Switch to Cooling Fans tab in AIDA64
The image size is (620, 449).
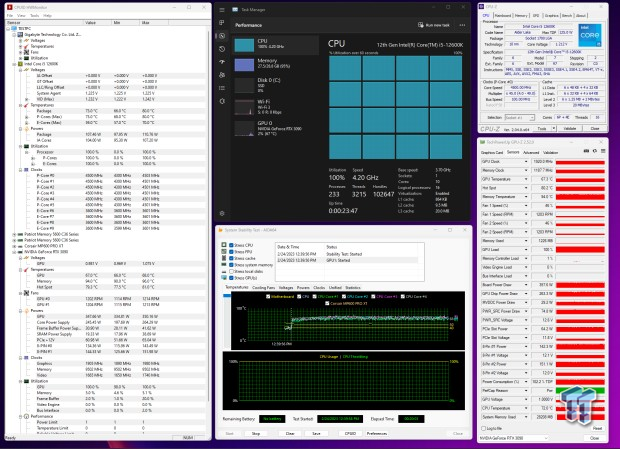[263, 288]
